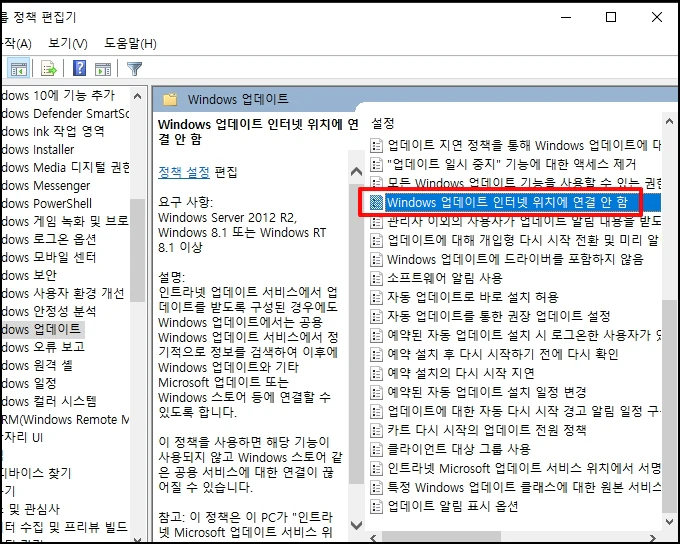Click the export list toolbar icon
The image size is (680, 544).
pyautogui.click(x=49, y=69)
